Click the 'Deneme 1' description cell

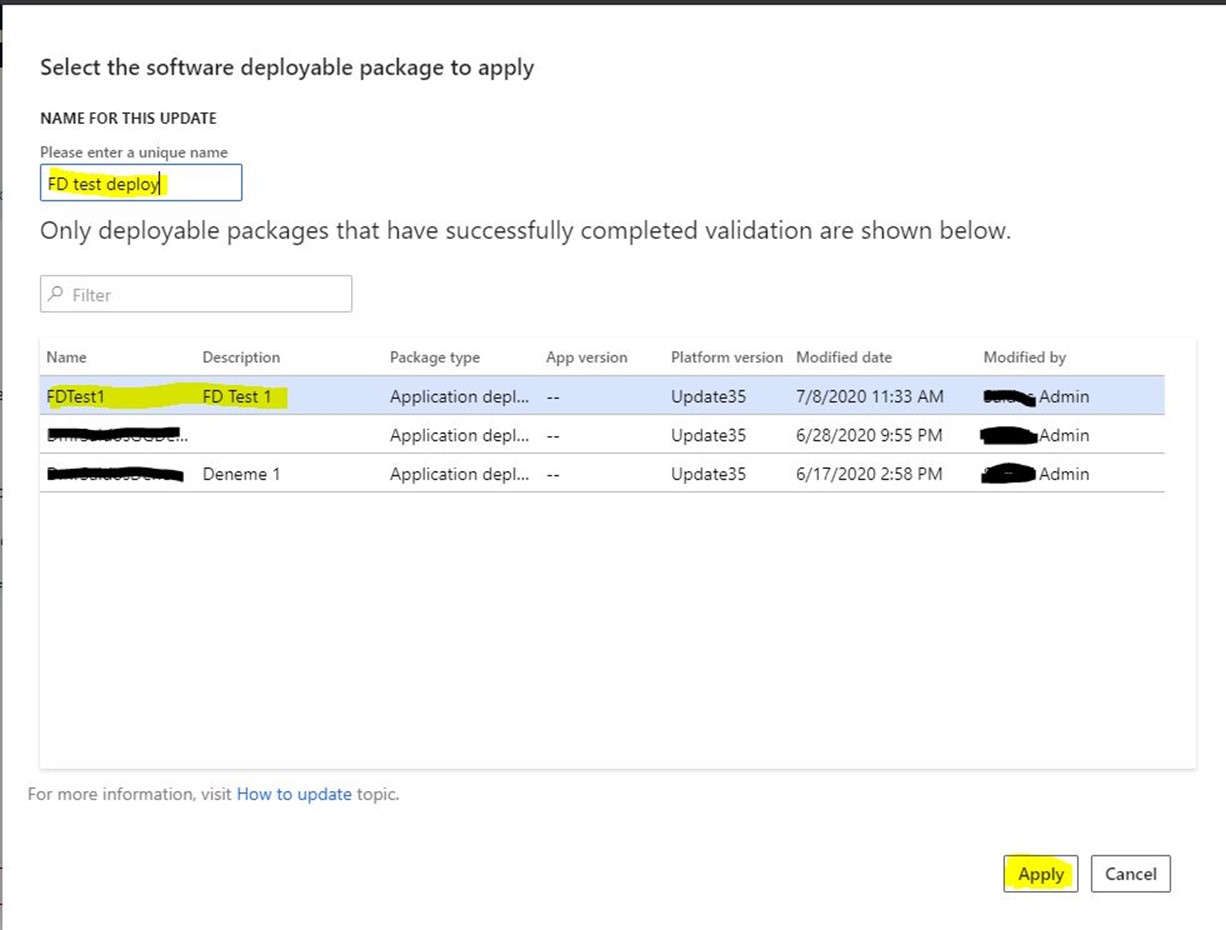pyautogui.click(x=241, y=474)
